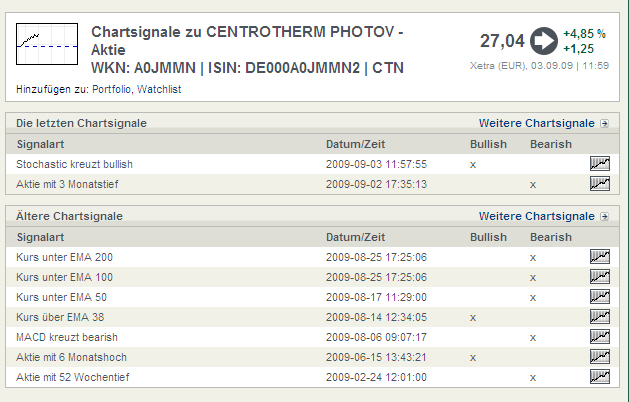
Task: Open chart icon for MACD kreuzt bearish
Action: pos(600,337)
